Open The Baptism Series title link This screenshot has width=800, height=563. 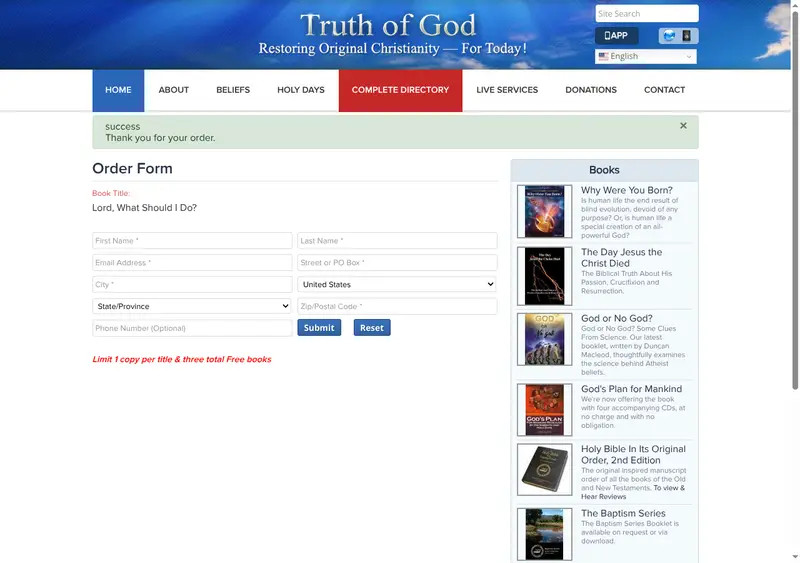tap(623, 513)
